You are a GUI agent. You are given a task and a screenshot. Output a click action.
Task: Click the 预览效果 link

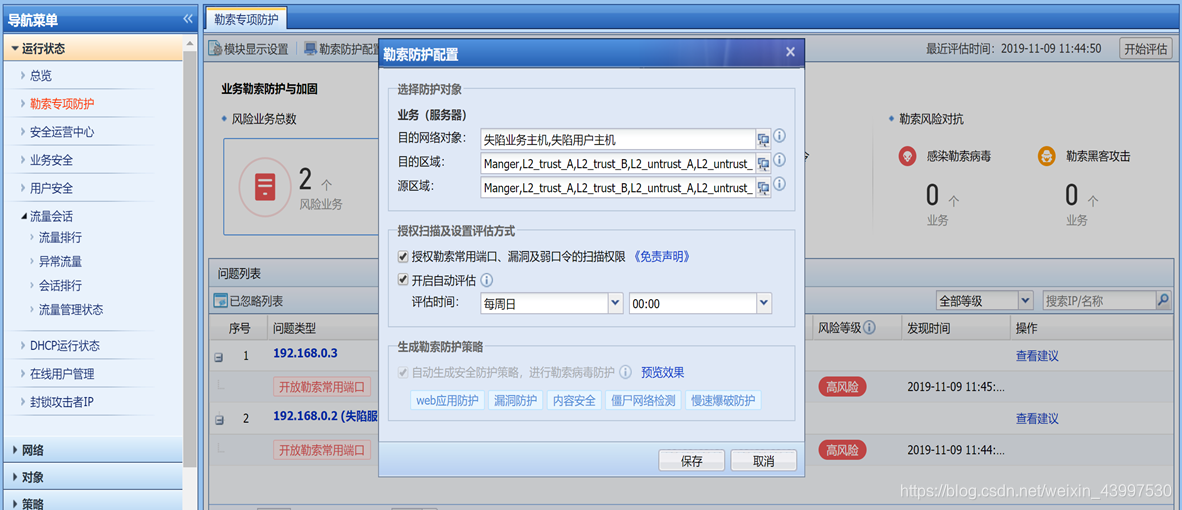(663, 372)
